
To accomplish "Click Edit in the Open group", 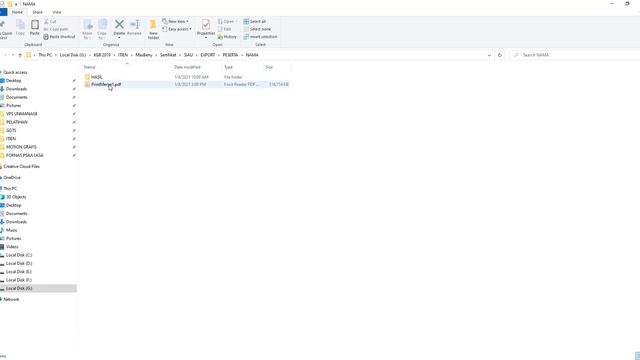I will (224, 29).
